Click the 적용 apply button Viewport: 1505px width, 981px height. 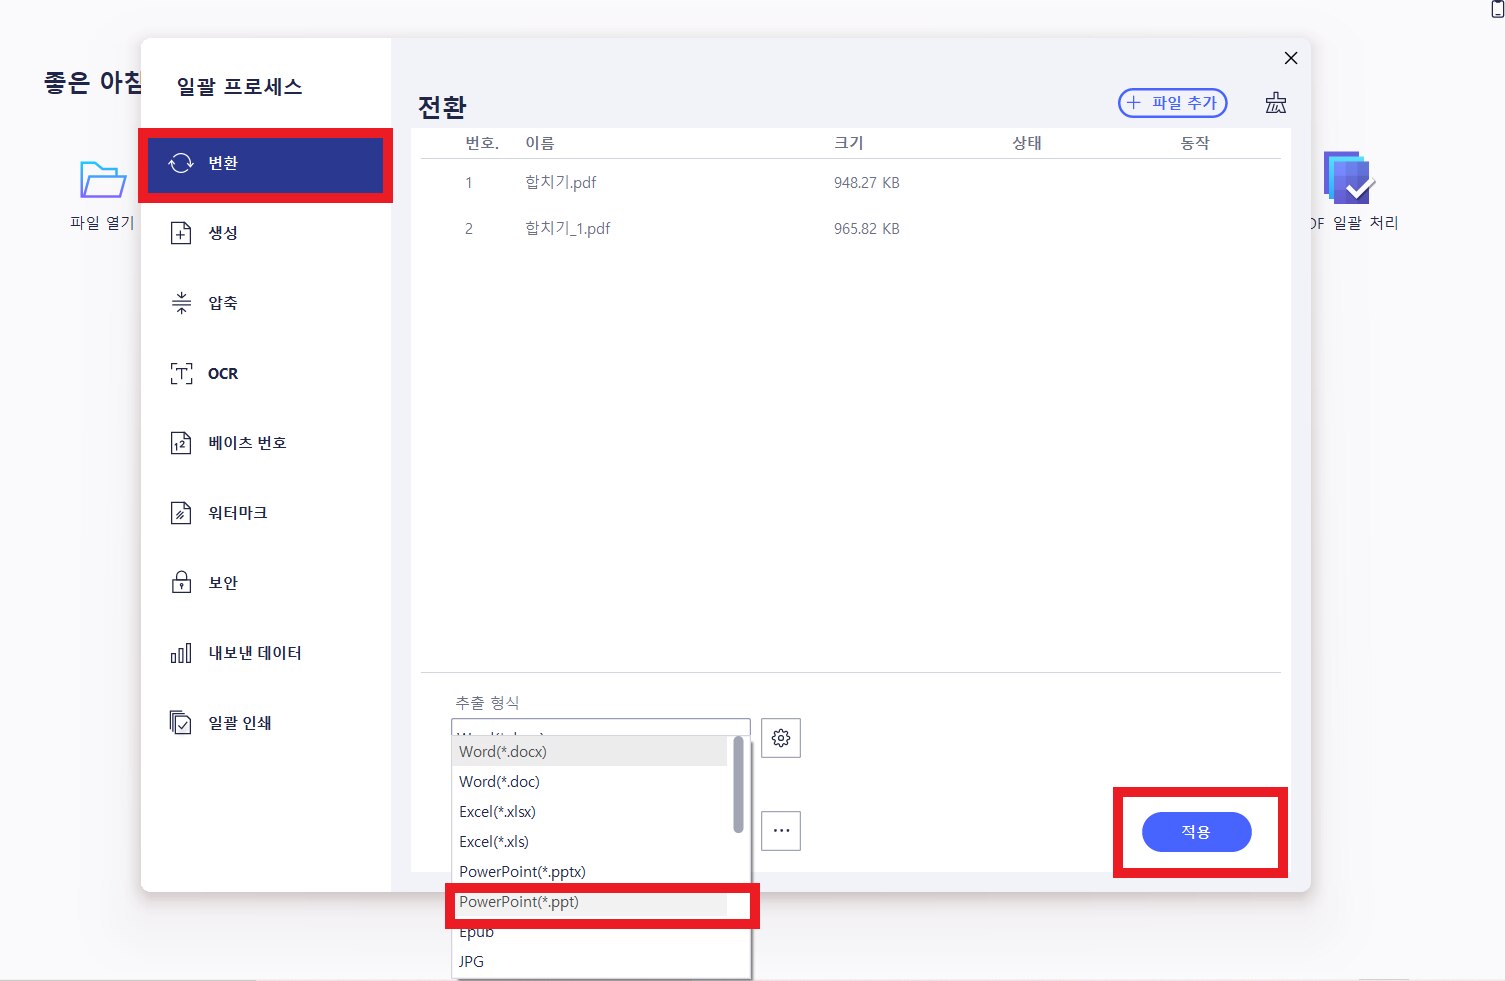point(1196,832)
